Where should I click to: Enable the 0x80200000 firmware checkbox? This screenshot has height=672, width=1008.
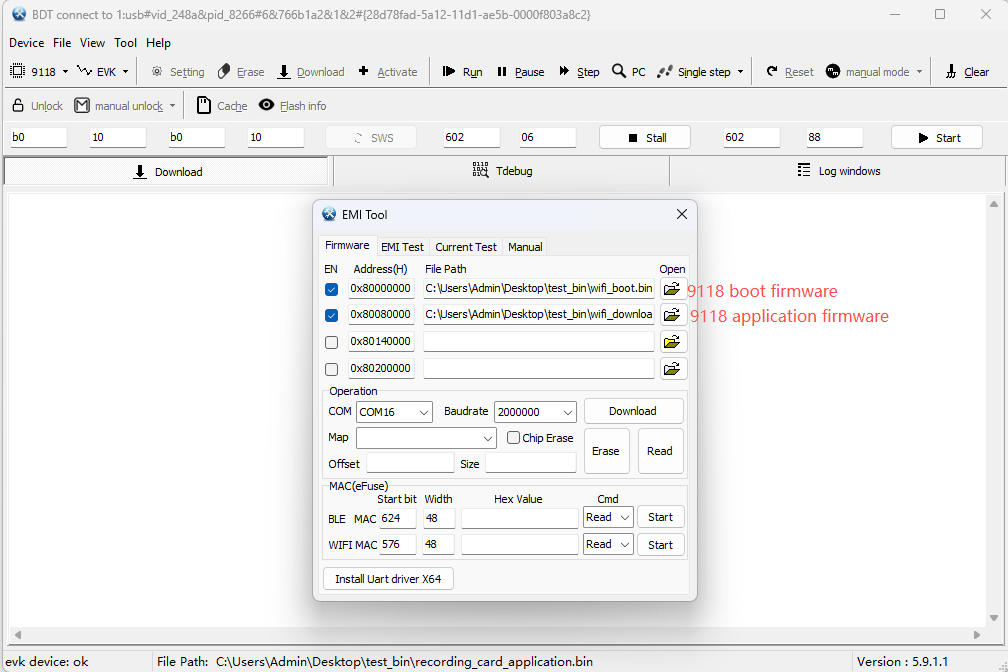(x=332, y=370)
